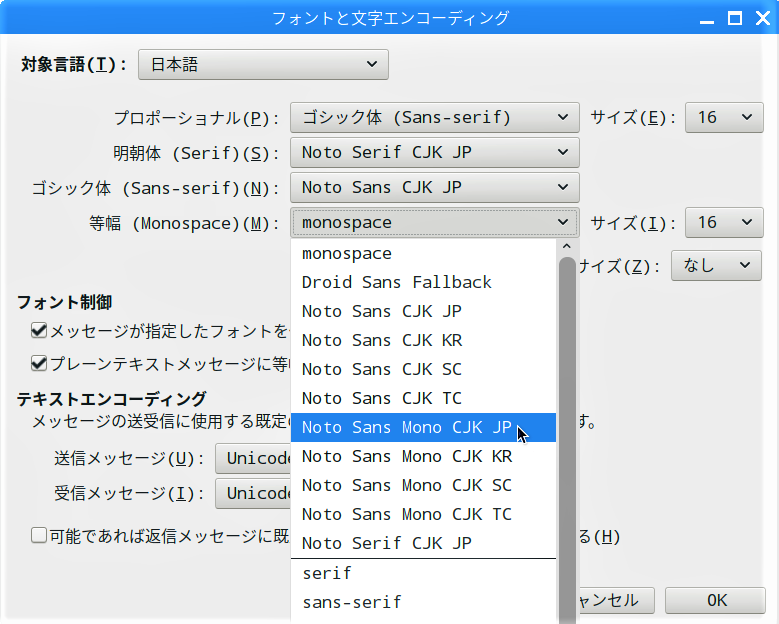
Task: Pick Noto Sans Mono CJK TC
Action: tap(423, 514)
